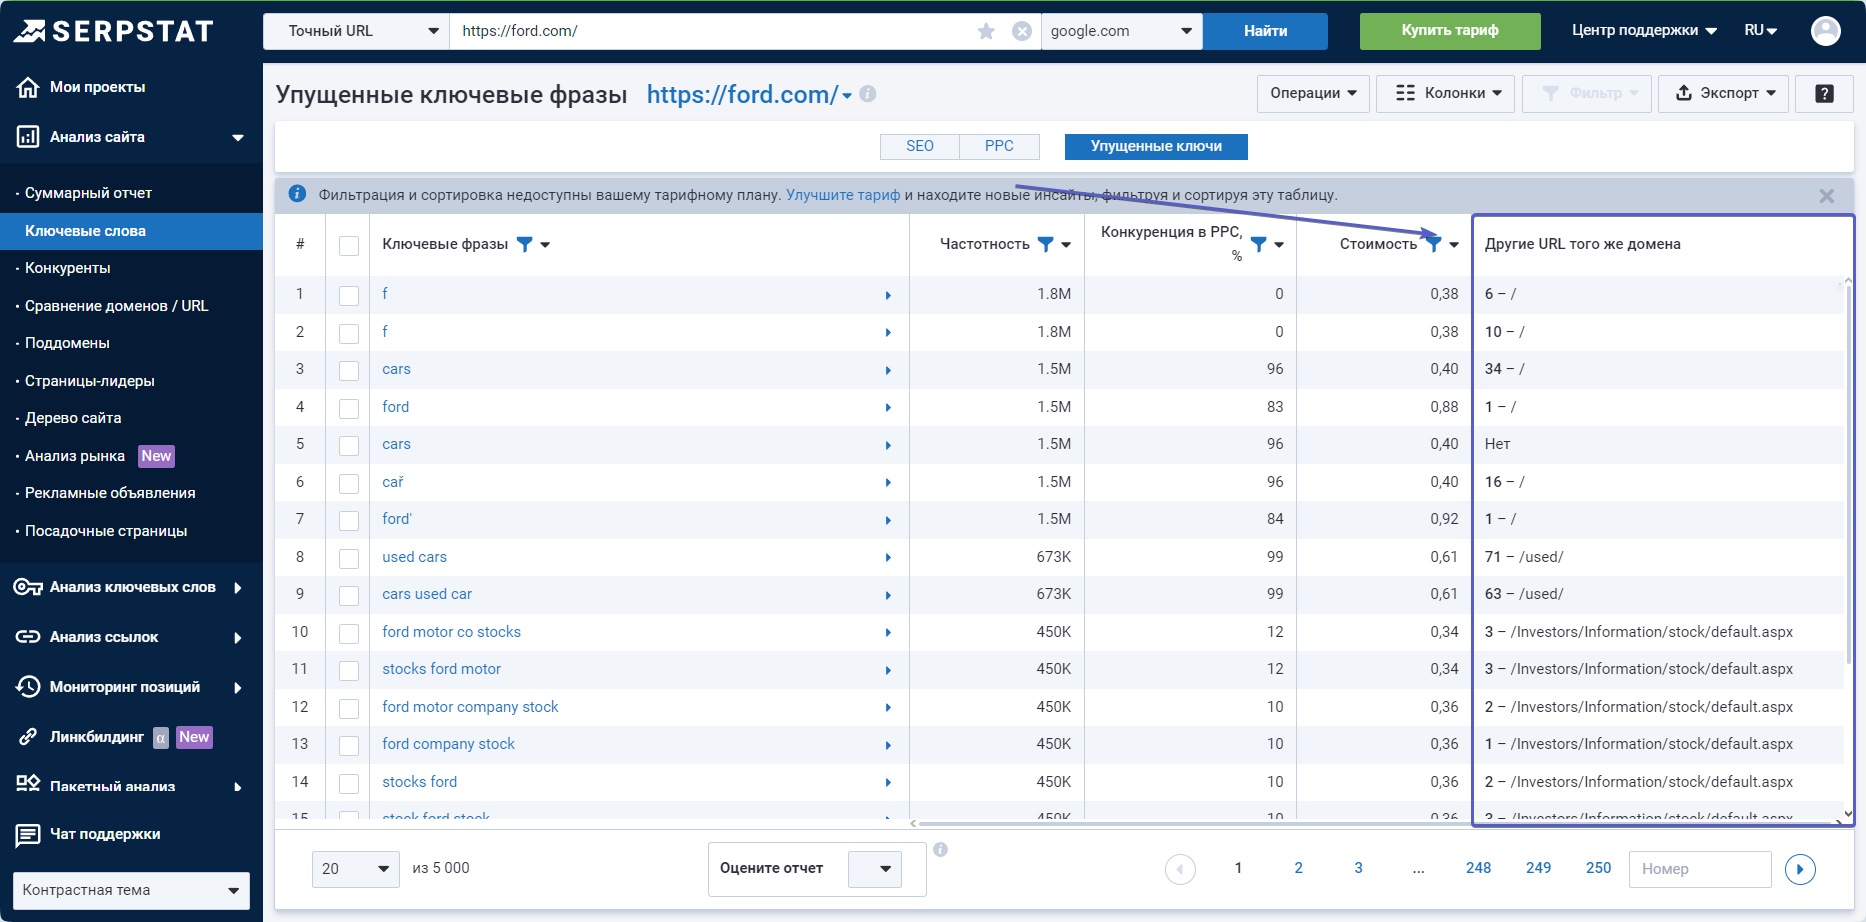Select checkbox for 'ford motor co stocks' row
1866x922 pixels.
[x=349, y=633]
